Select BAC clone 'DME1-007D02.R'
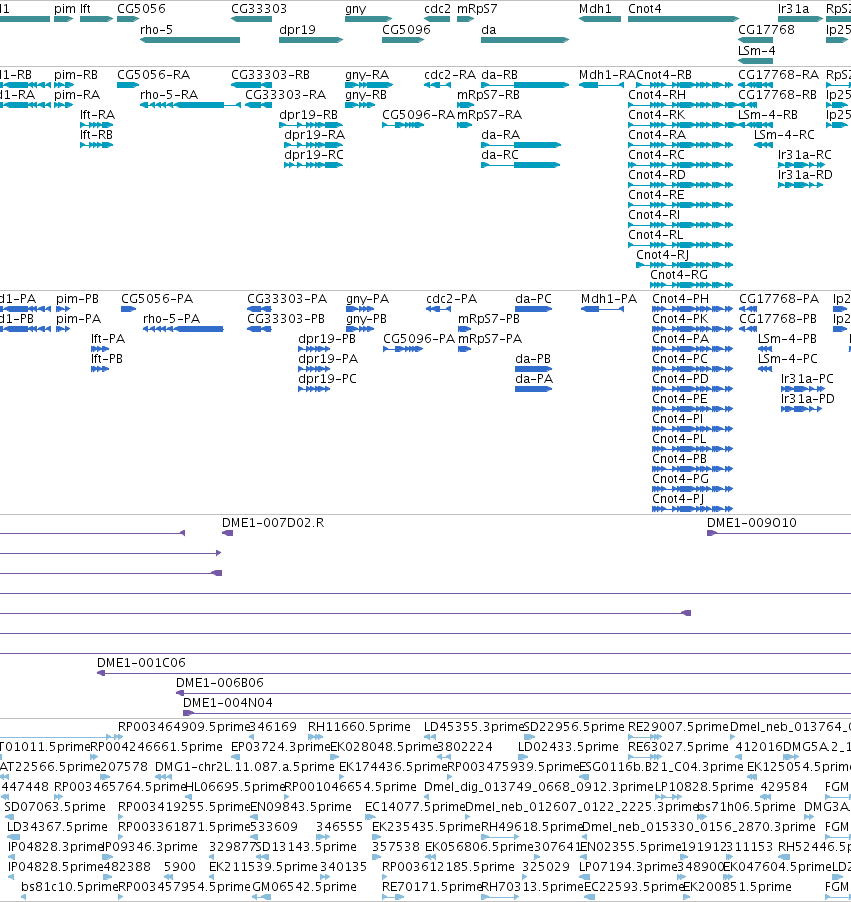851x902 pixels. point(273,523)
